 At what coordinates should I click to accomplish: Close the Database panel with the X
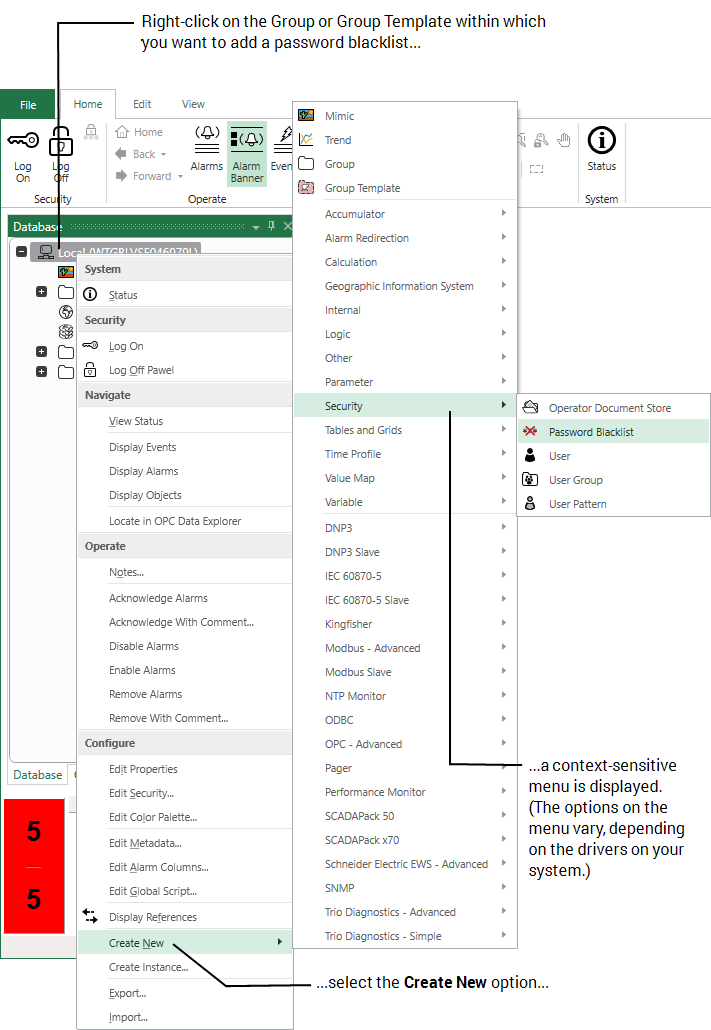tap(287, 226)
